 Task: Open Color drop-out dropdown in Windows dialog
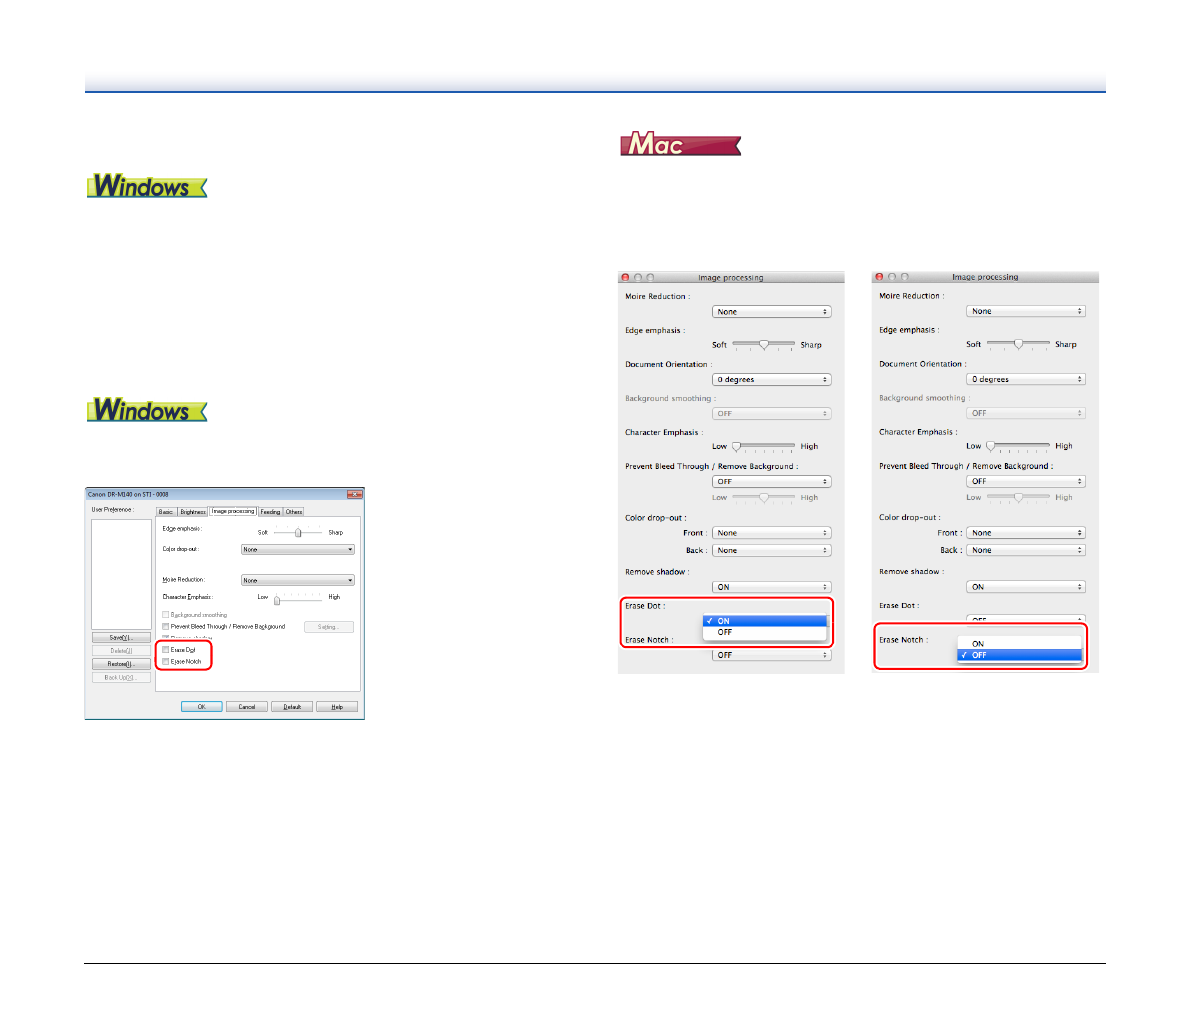coord(298,550)
